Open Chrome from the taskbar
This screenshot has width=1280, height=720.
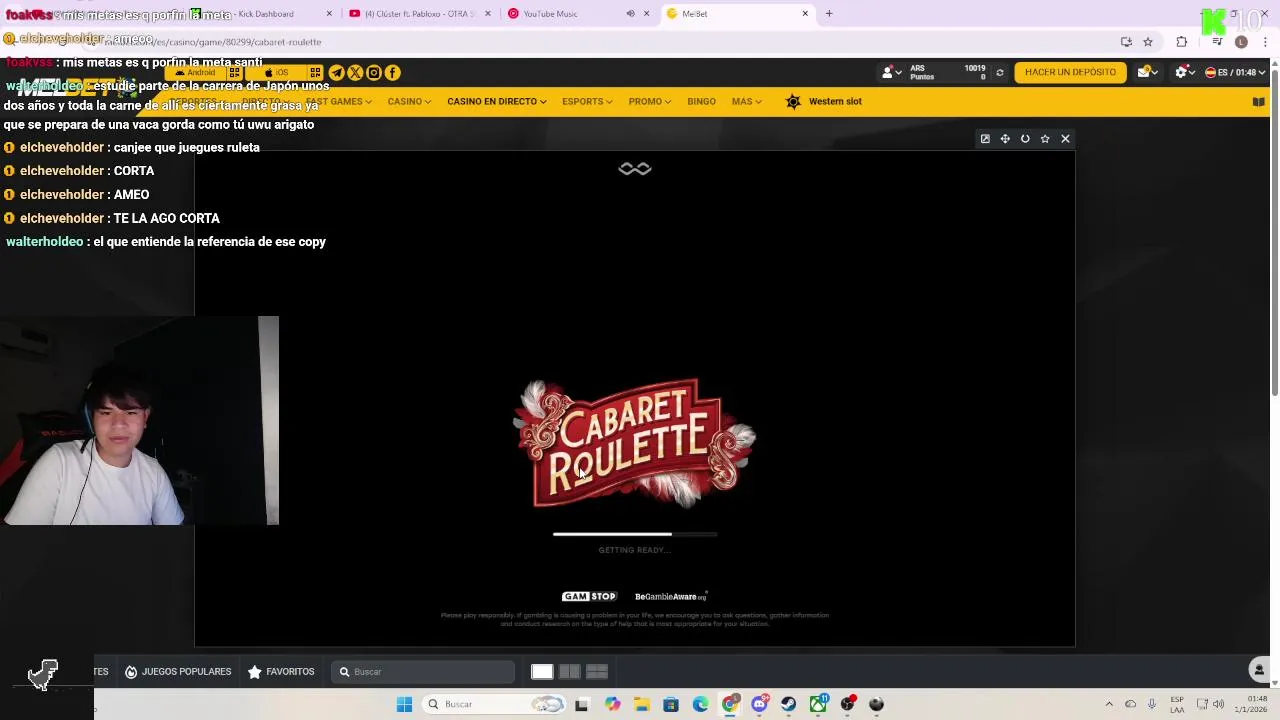tap(730, 704)
